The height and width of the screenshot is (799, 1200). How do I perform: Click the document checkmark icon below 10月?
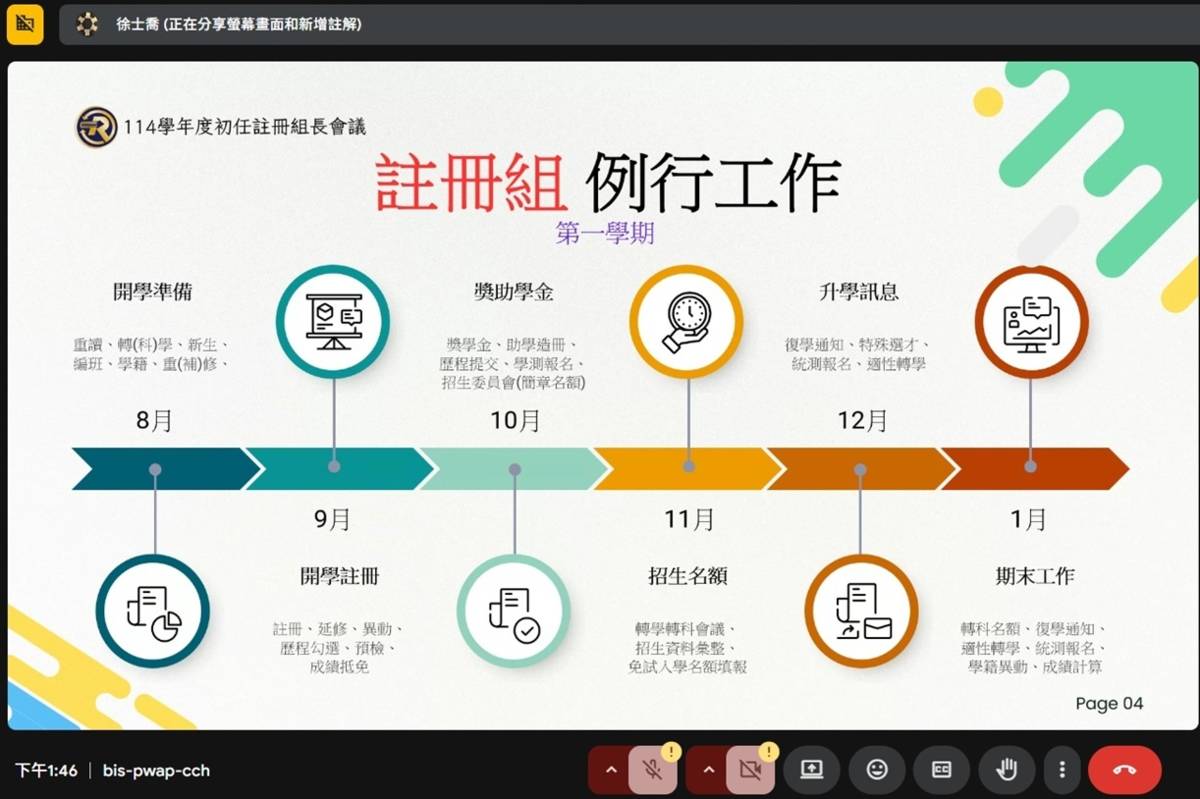pos(514,611)
